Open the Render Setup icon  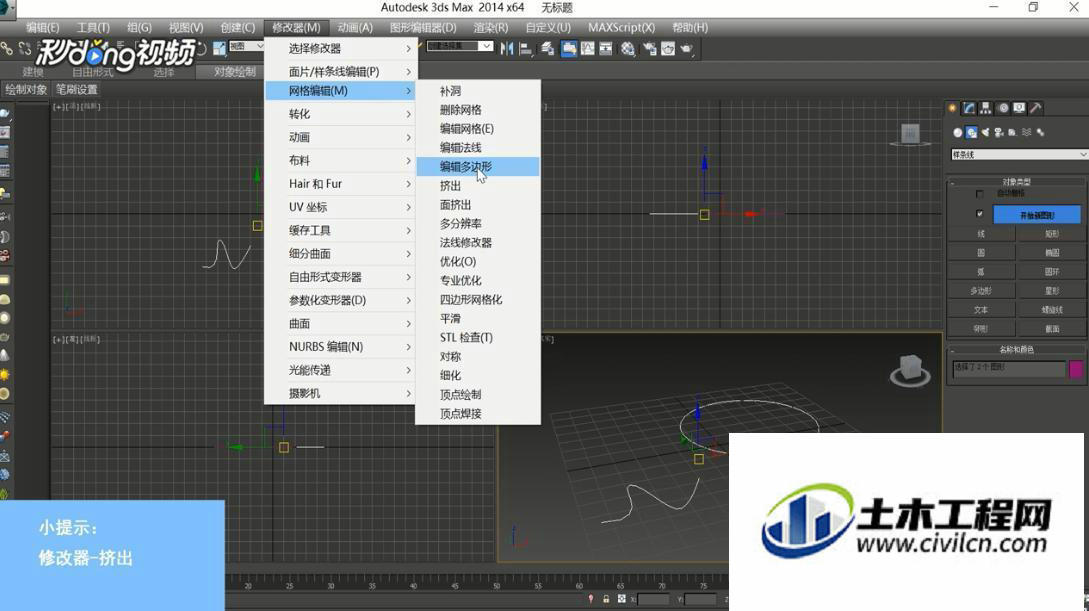[x=650, y=49]
